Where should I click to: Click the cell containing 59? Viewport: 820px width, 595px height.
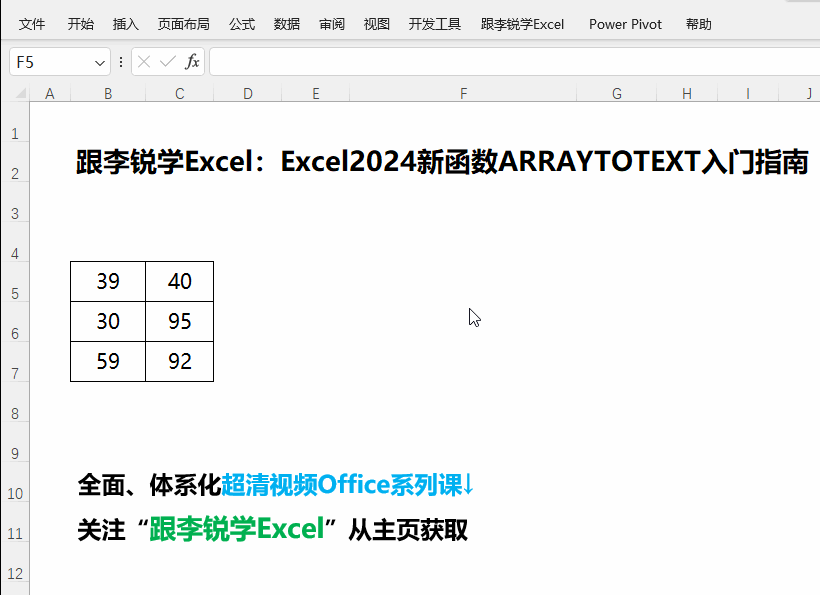[108, 361]
